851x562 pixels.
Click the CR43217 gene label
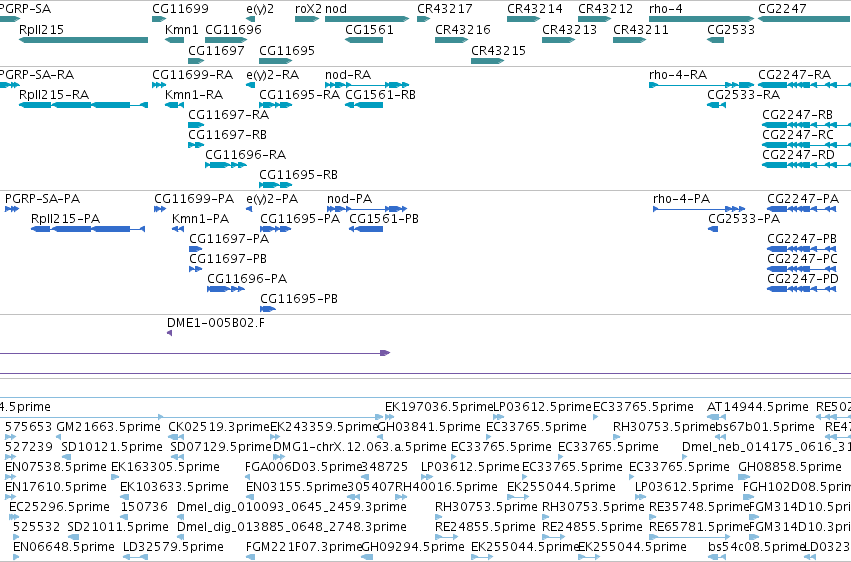[445, 9]
